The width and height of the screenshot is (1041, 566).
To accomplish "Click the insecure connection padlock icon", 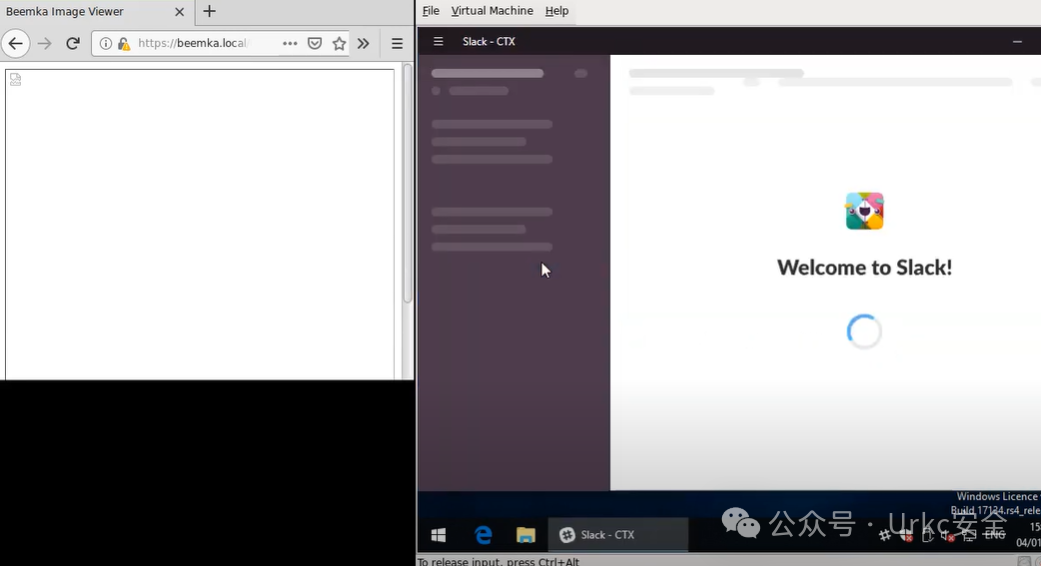I will (x=123, y=44).
